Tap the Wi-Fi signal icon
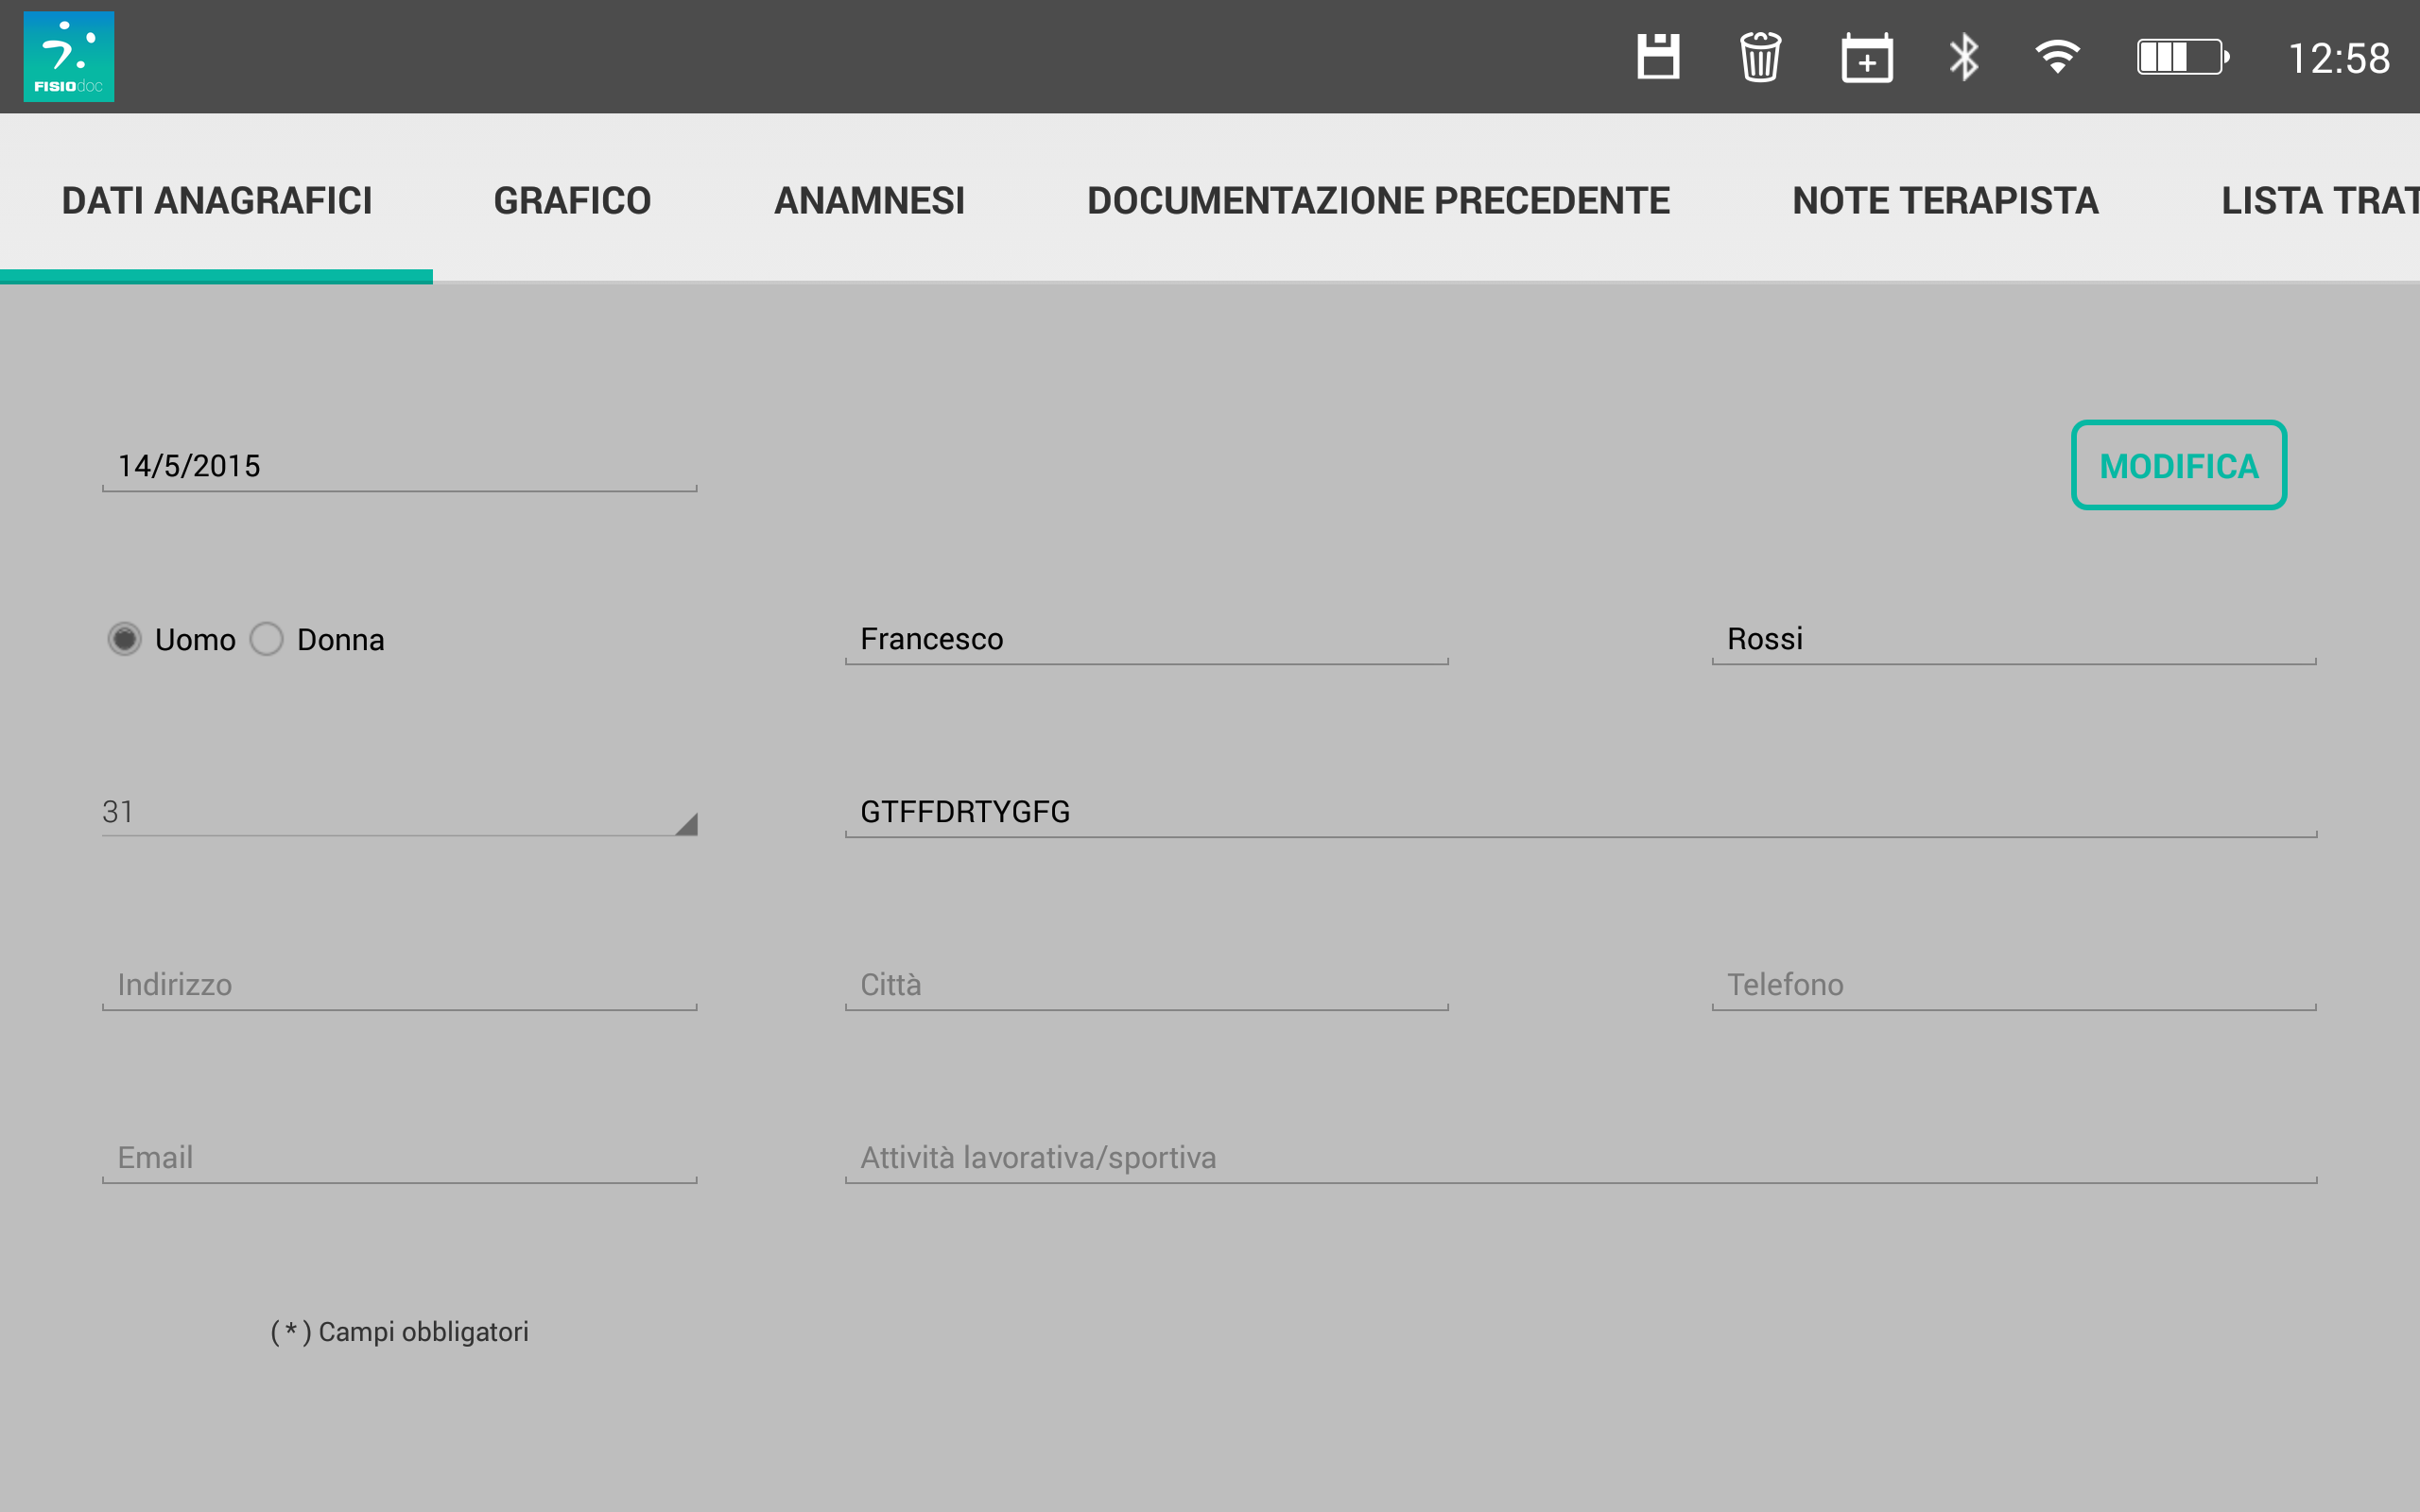Viewport: 2420px width, 1512px height. [2057, 57]
